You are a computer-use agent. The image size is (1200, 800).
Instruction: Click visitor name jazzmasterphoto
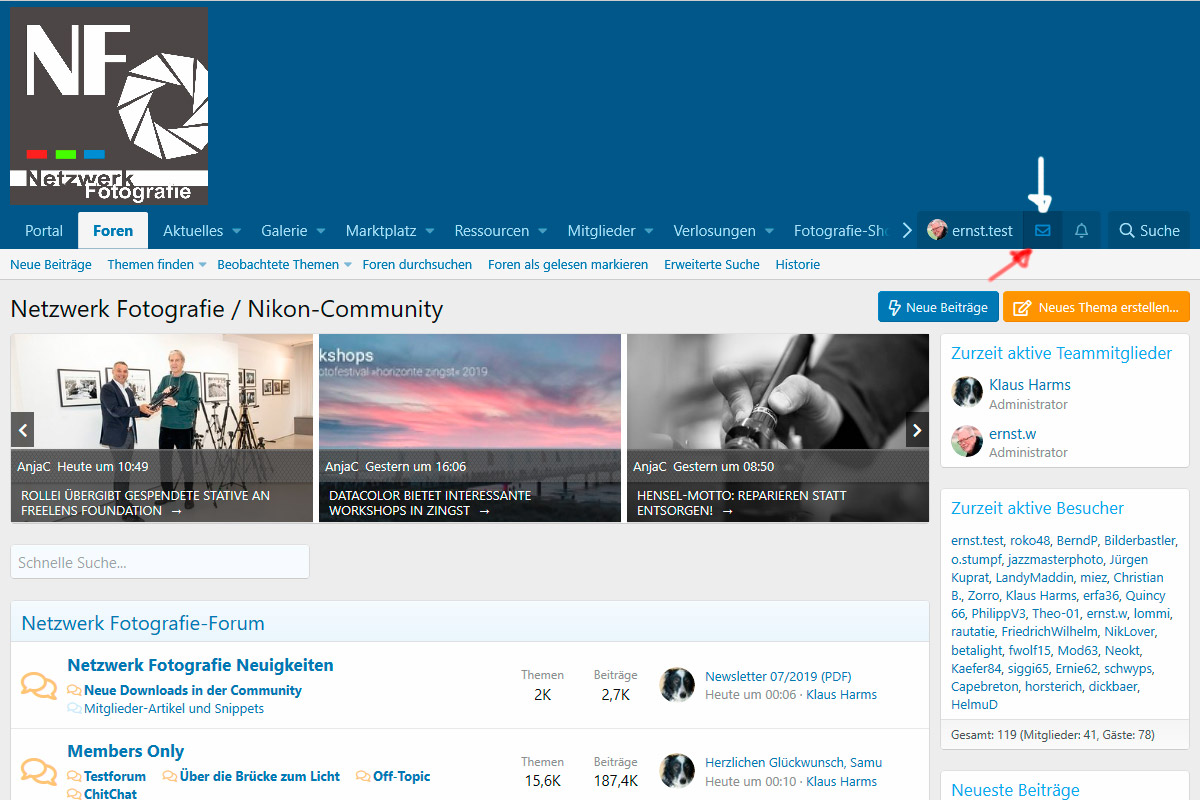[x=1055, y=559]
